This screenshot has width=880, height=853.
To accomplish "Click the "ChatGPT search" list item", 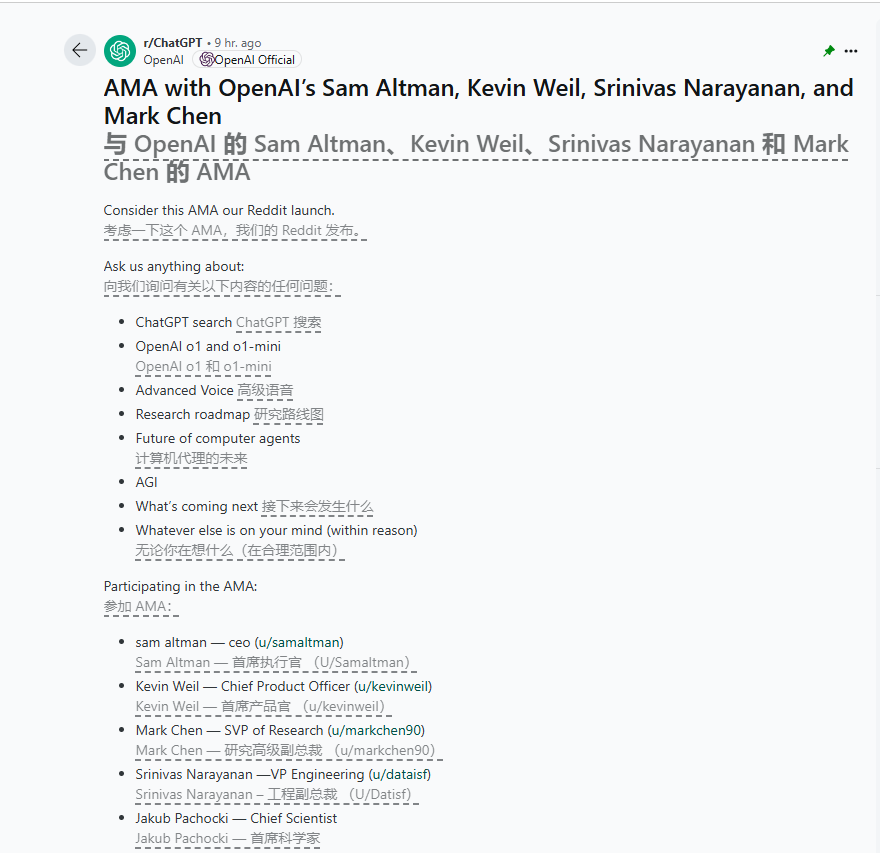I will point(183,322).
